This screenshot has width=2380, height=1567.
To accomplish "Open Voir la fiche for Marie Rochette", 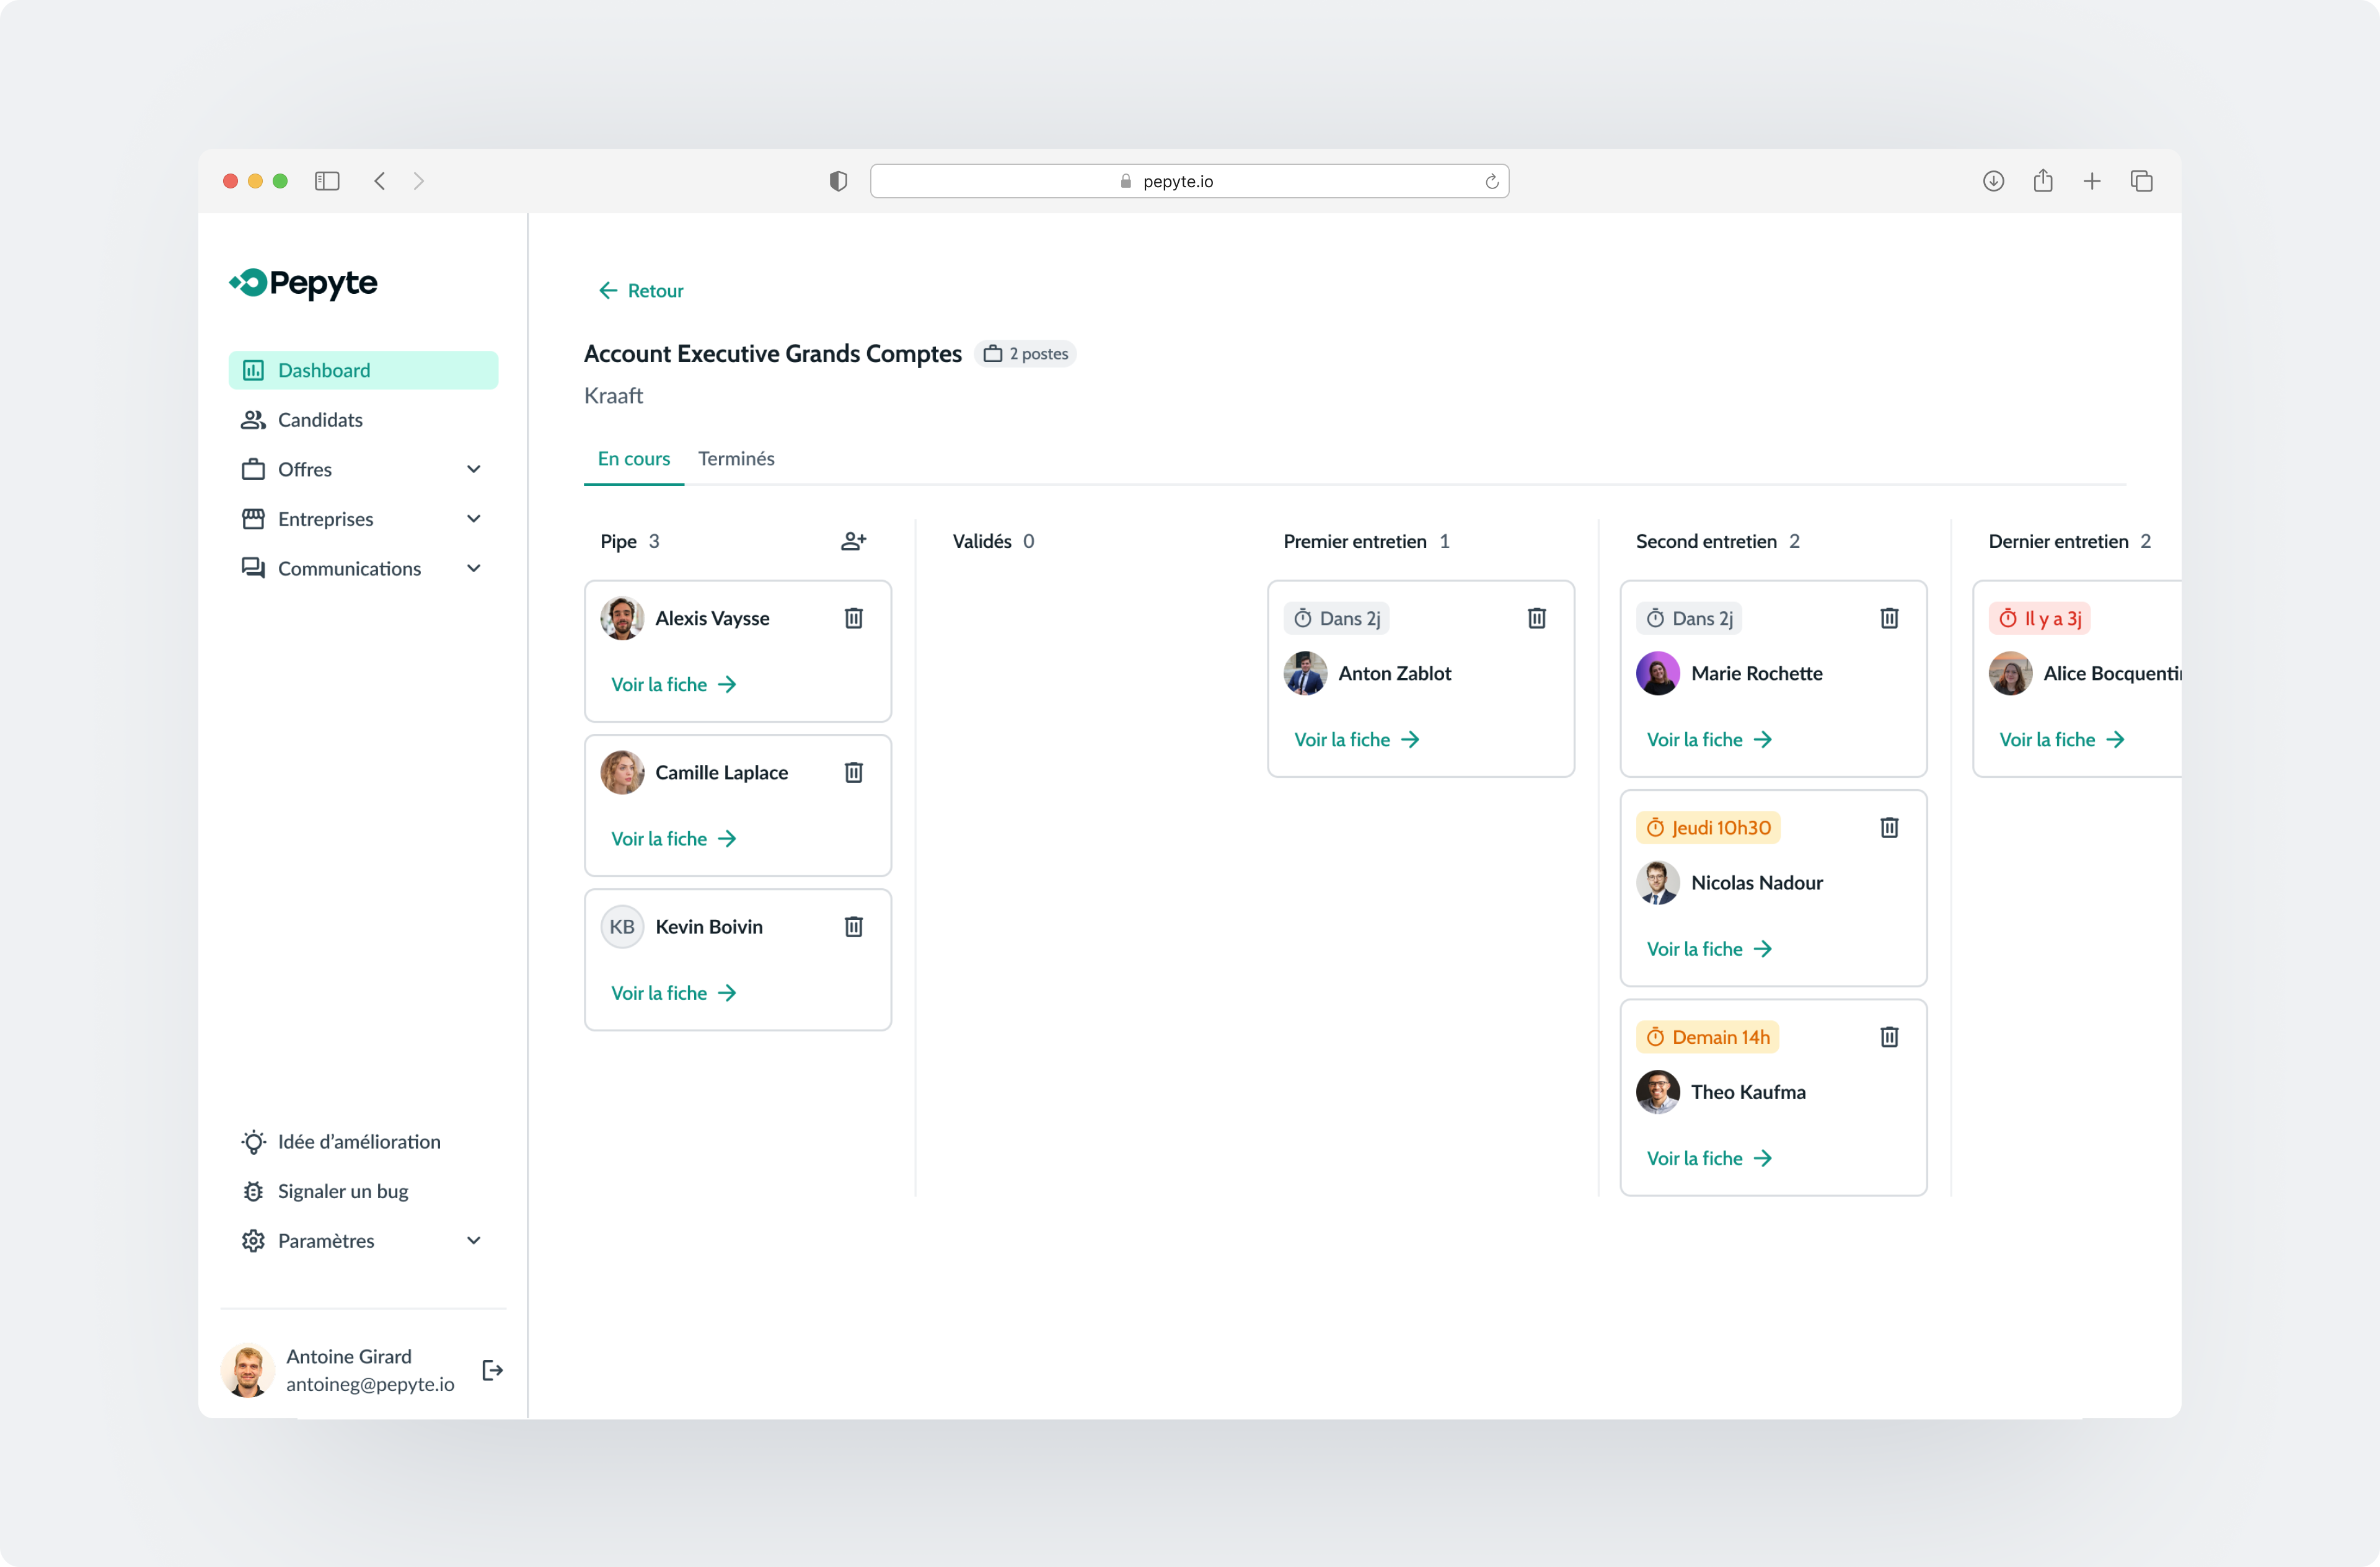I will click(1709, 739).
